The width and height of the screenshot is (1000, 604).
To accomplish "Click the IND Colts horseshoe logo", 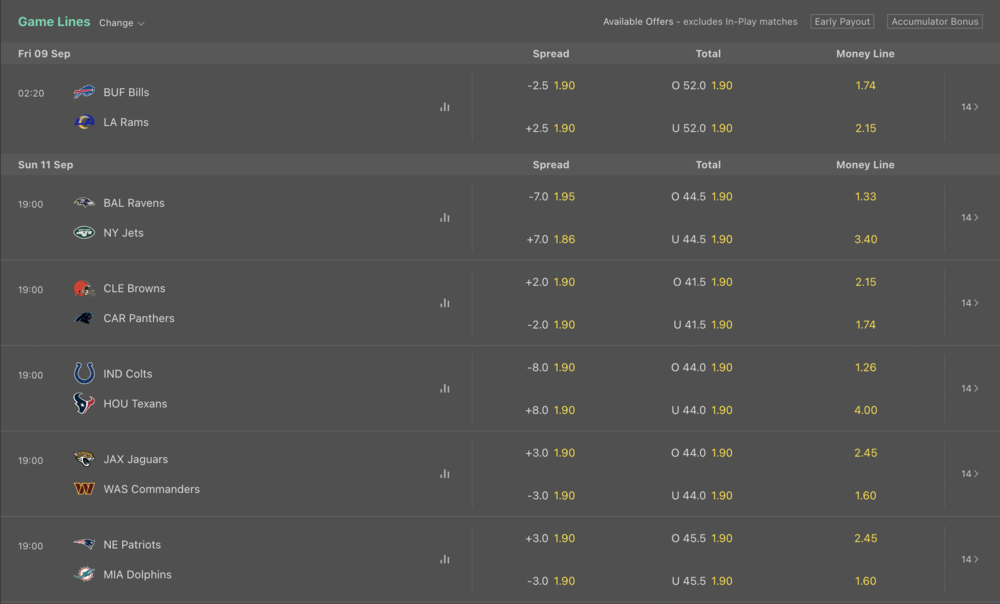I will [84, 374].
